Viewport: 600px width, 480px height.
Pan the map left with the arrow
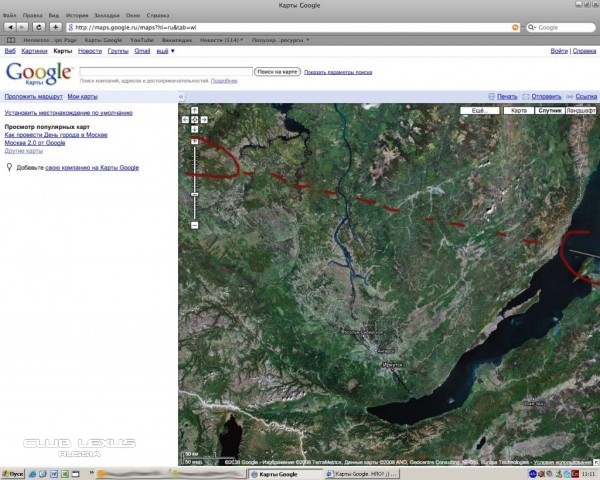click(x=186, y=120)
